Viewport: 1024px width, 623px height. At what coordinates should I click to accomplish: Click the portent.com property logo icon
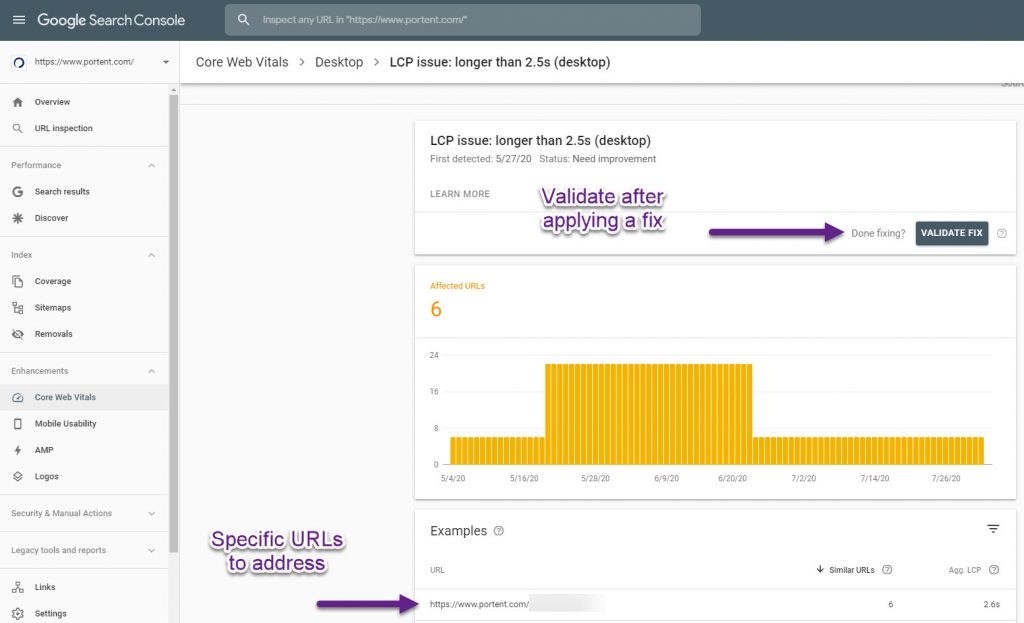pyautogui.click(x=19, y=62)
